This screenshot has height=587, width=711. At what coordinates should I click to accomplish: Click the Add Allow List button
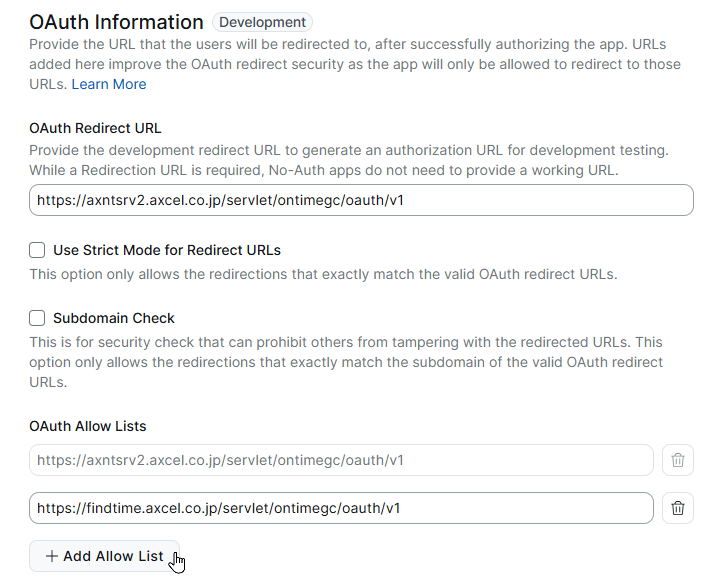point(105,556)
